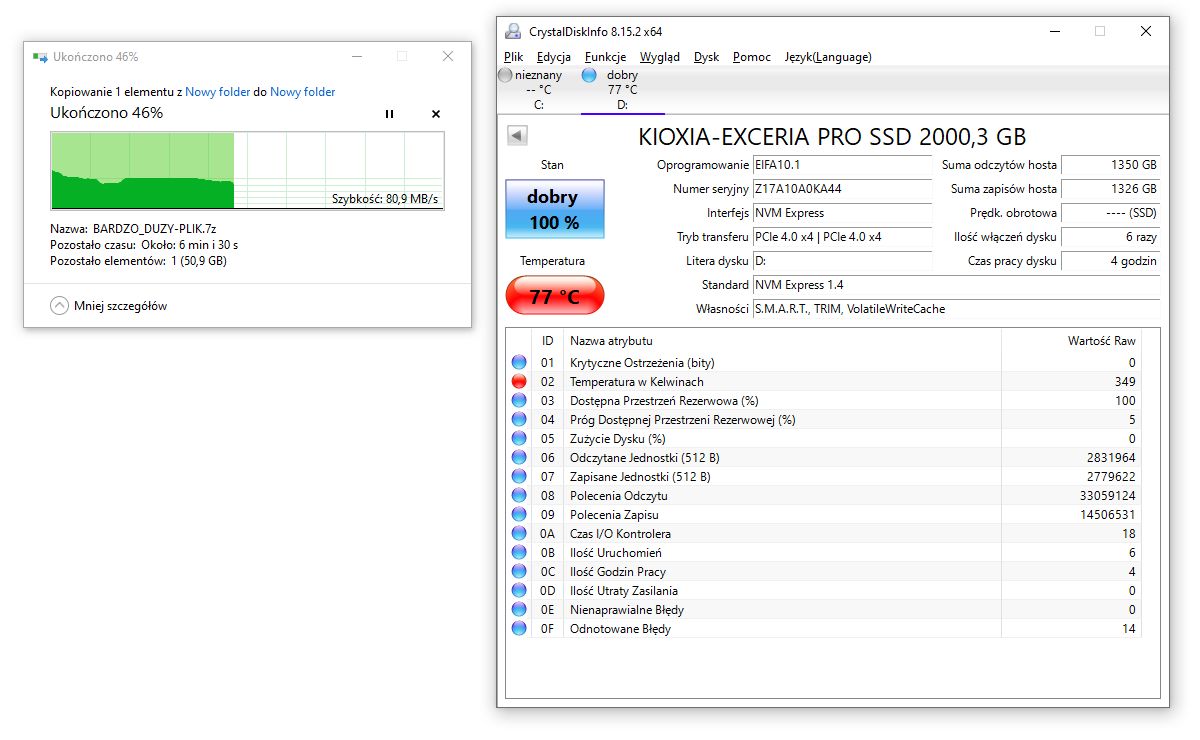Click status icon for Dostępna Przestrzeń Rezerwowa

[x=519, y=401]
